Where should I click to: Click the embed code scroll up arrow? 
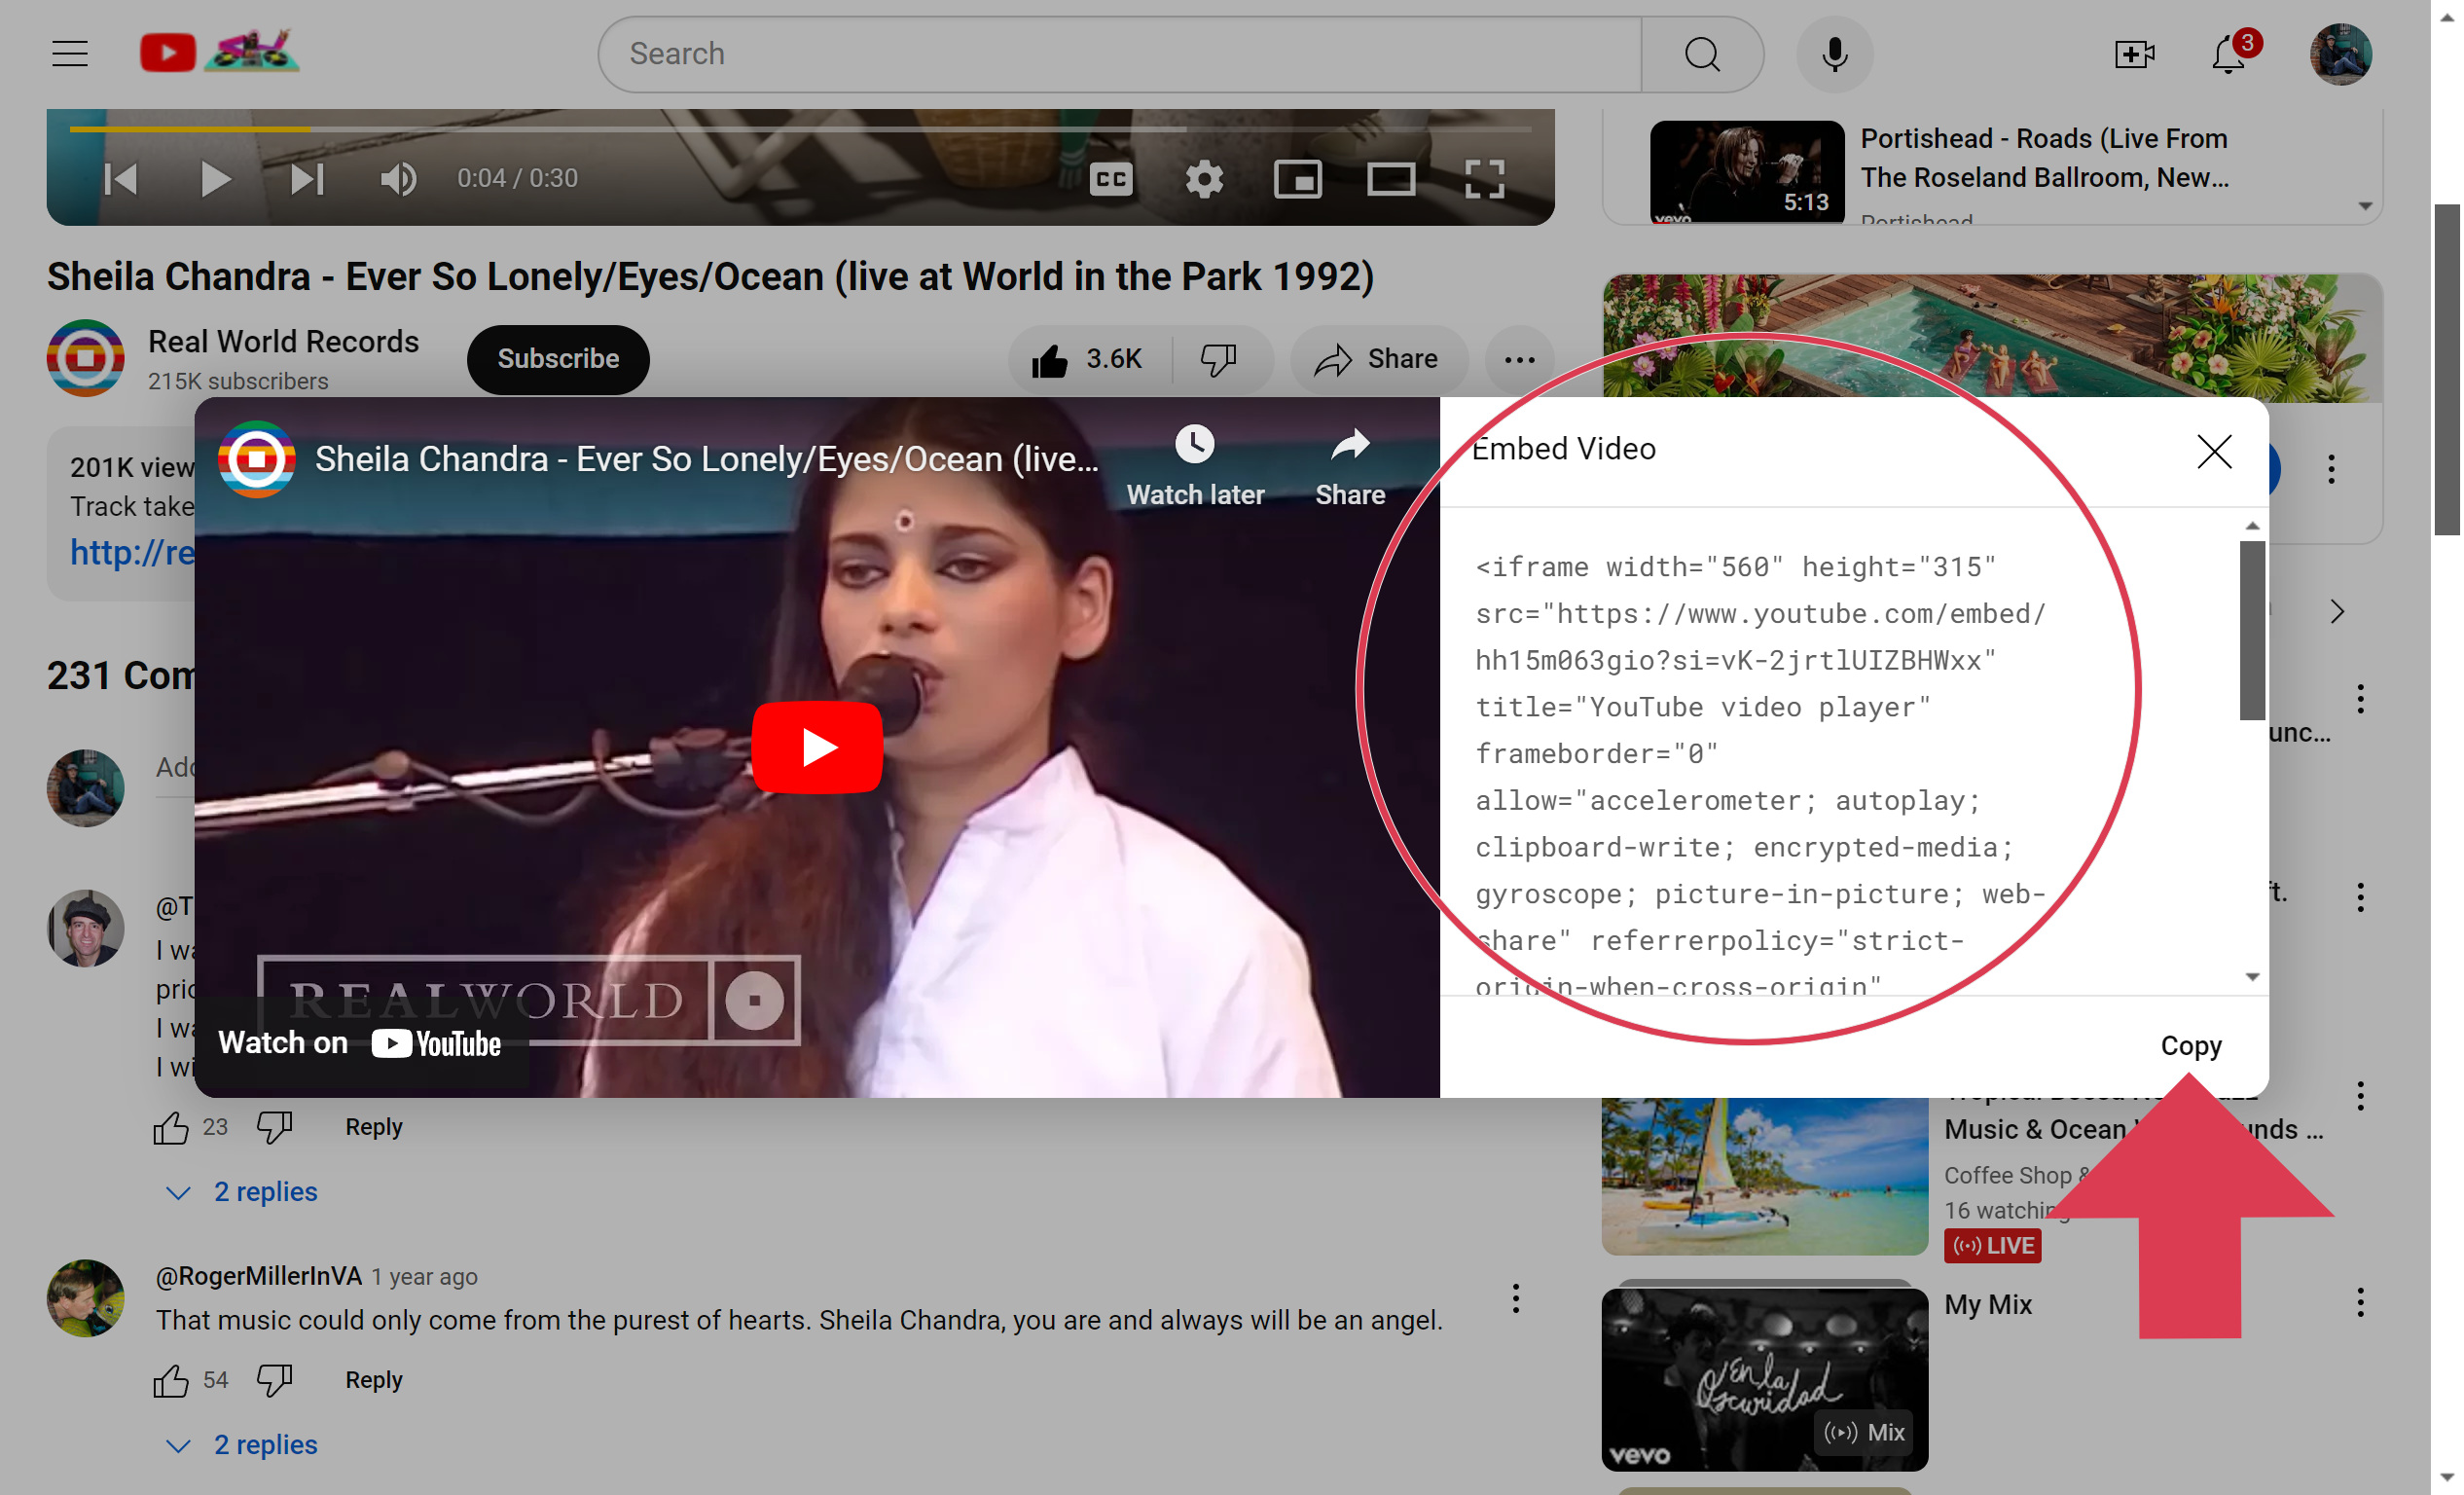2251,525
